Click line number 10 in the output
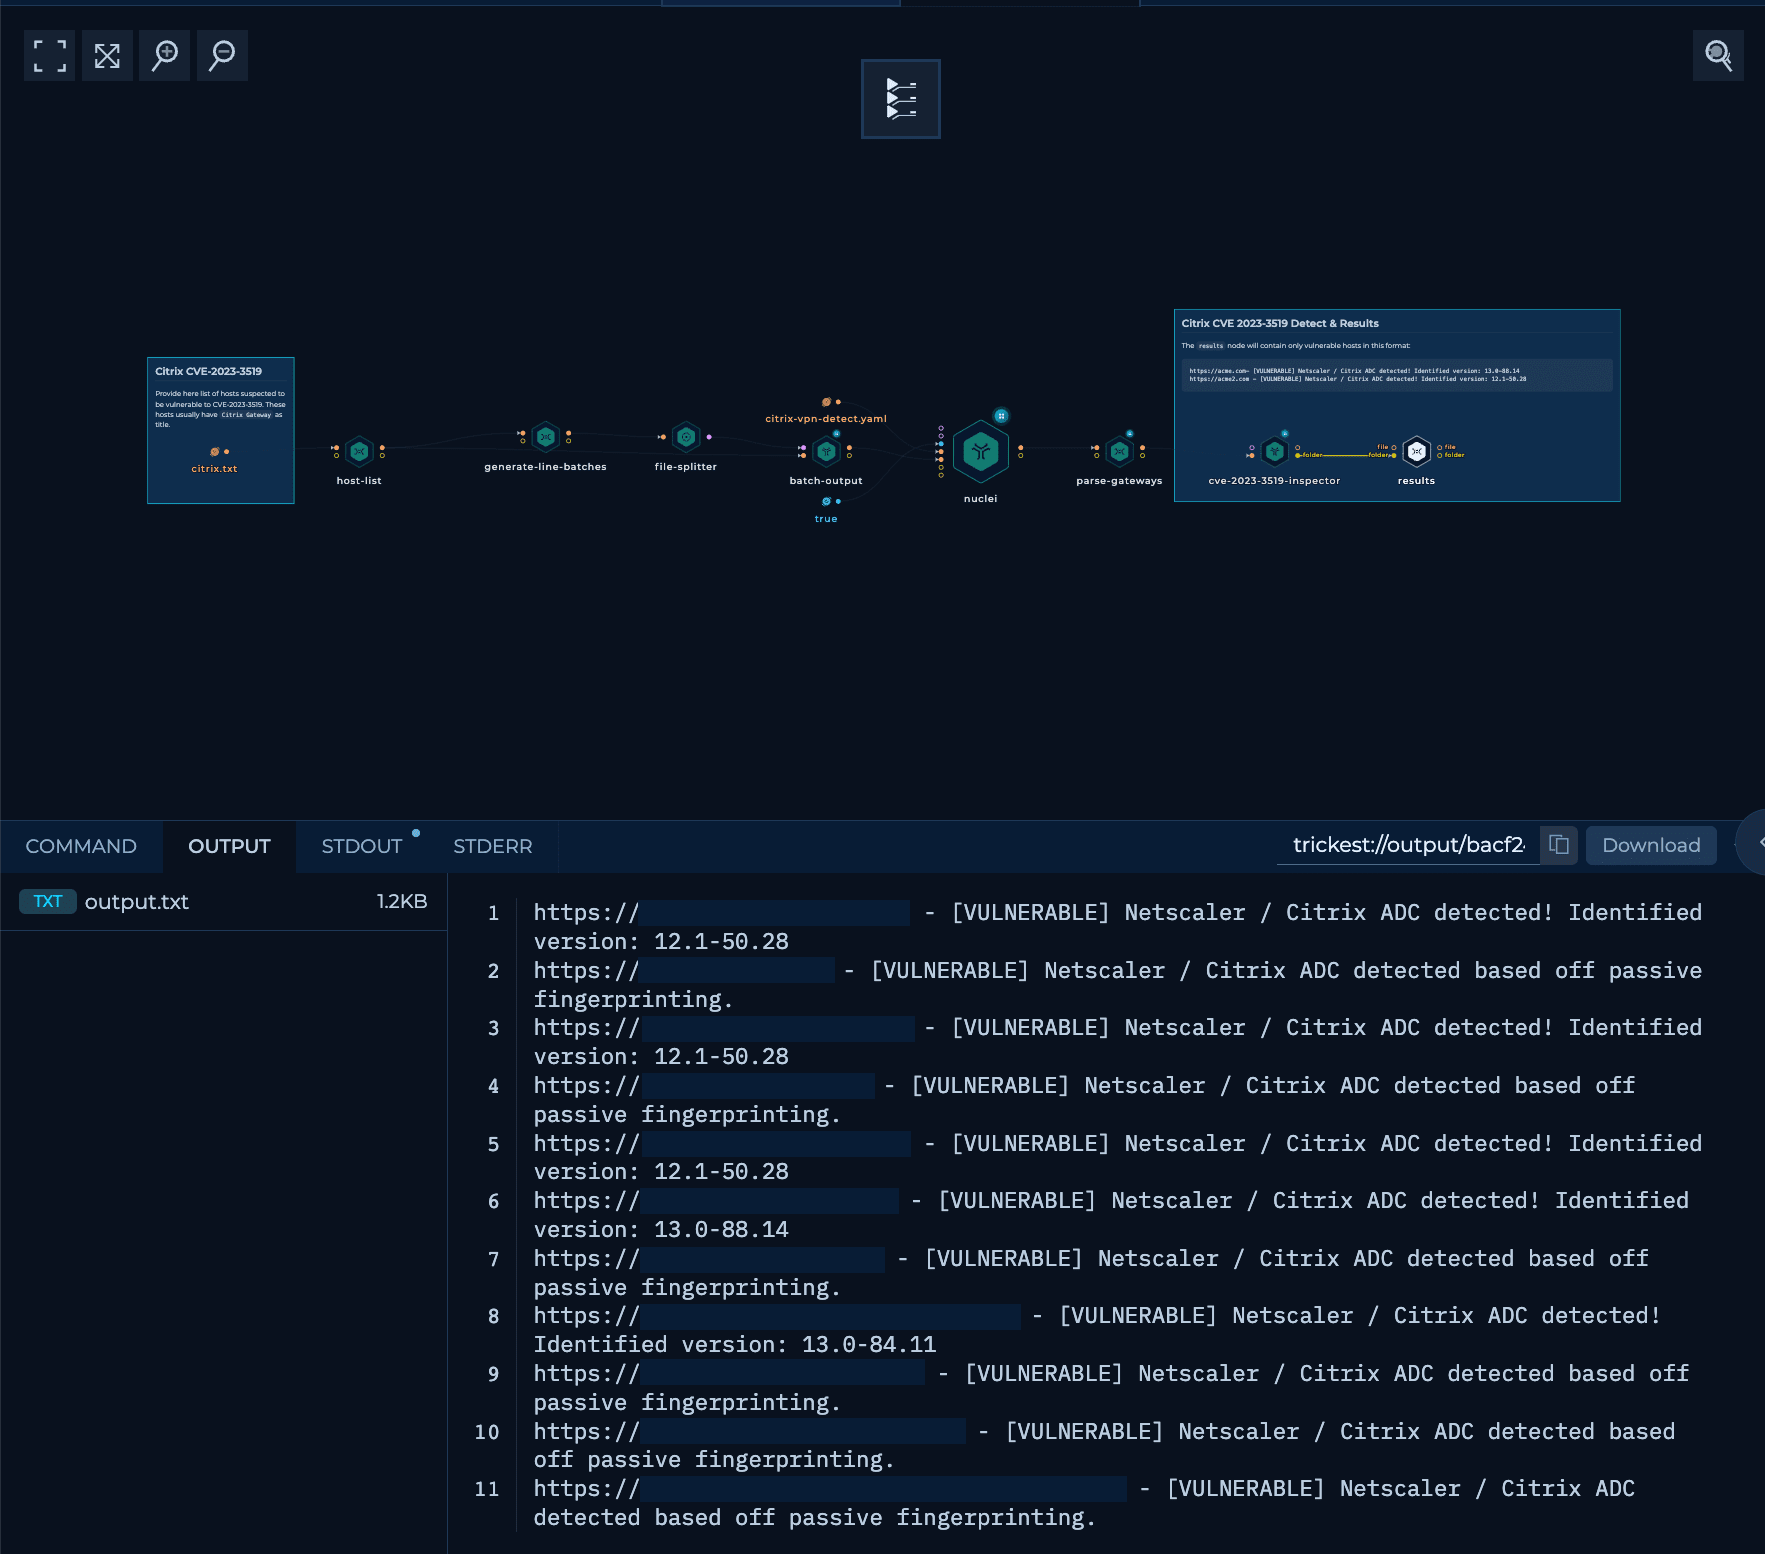 coord(487,1432)
